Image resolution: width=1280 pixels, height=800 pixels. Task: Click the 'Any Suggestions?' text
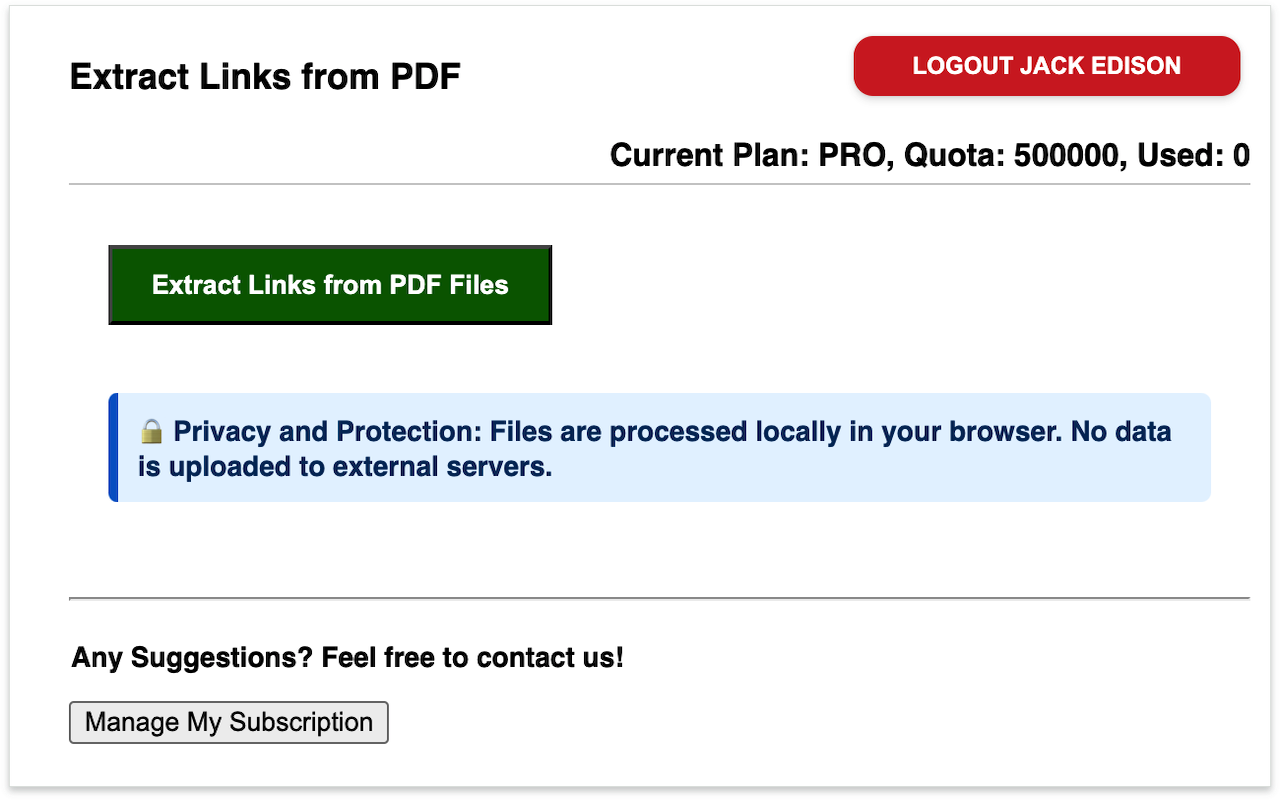(x=193, y=658)
